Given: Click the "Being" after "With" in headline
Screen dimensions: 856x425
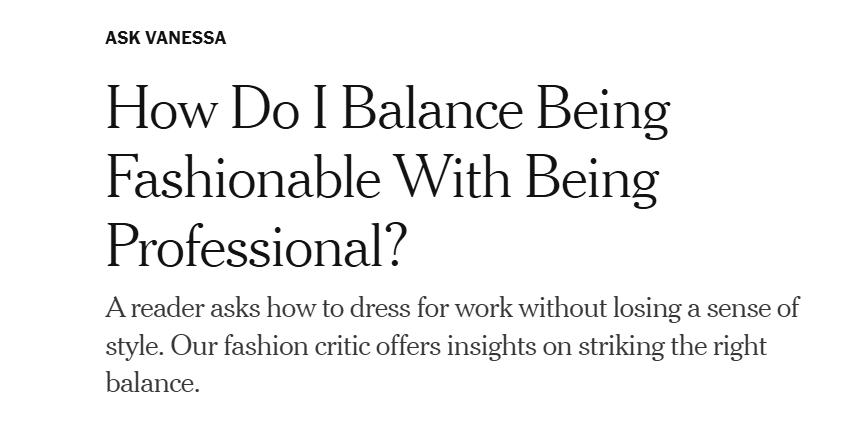Looking at the screenshot, I should coord(591,178).
